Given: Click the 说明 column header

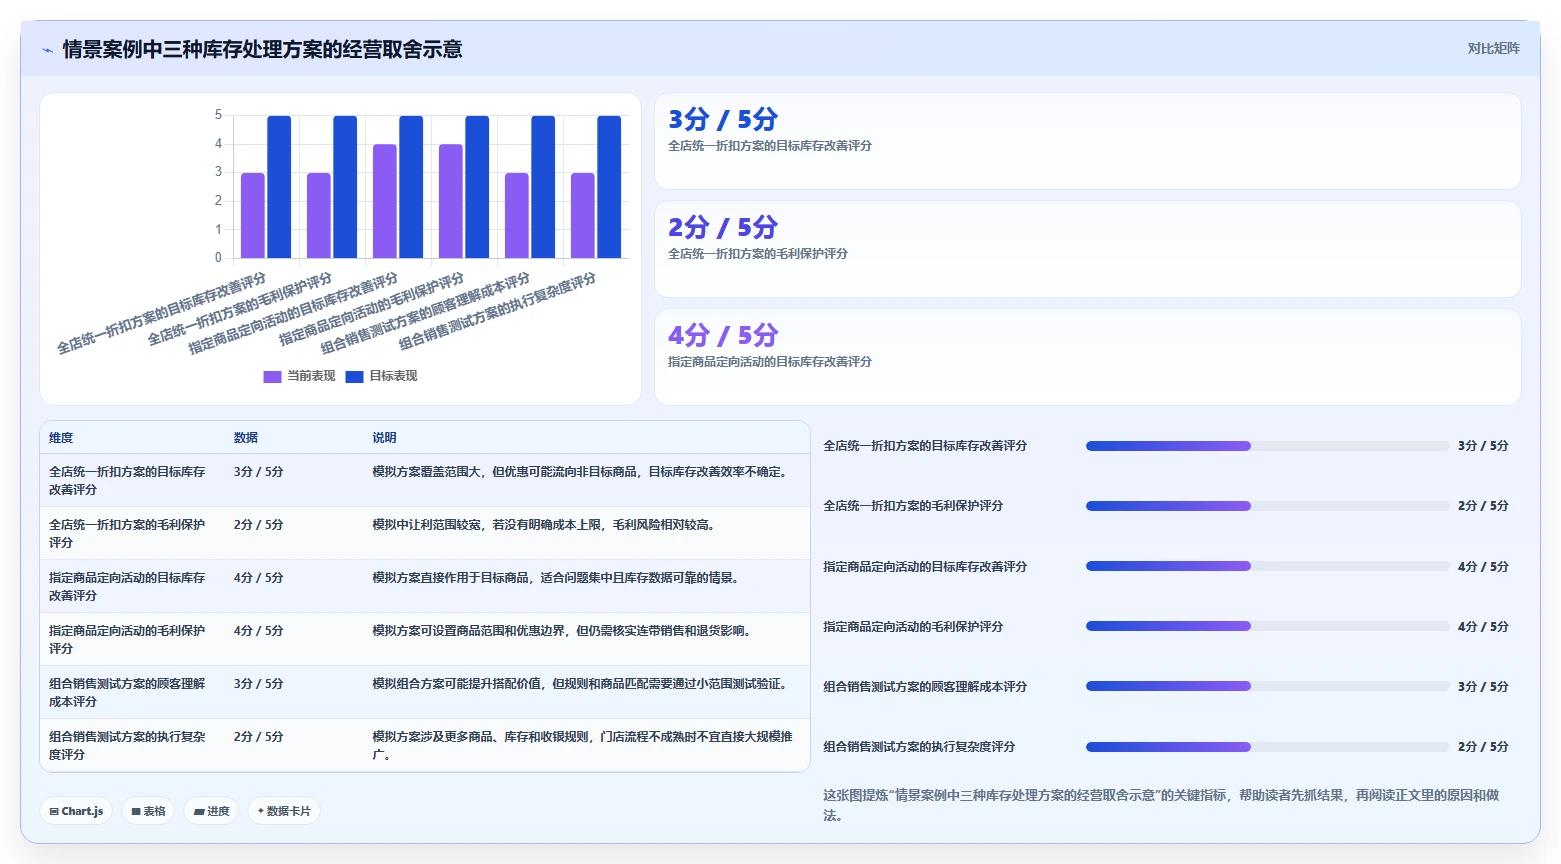Looking at the screenshot, I should click(x=384, y=438).
